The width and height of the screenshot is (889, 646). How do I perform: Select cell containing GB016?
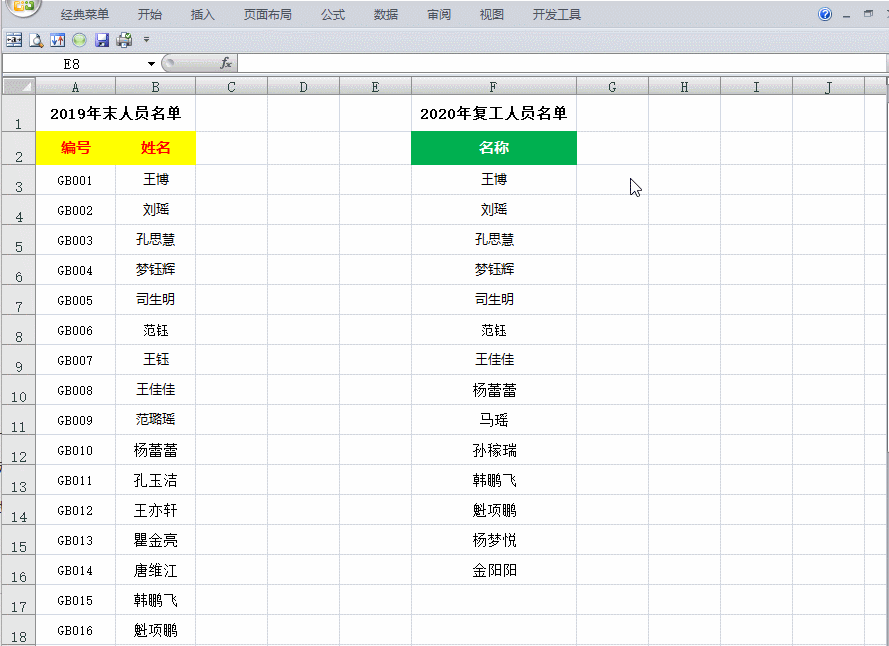pos(75,630)
